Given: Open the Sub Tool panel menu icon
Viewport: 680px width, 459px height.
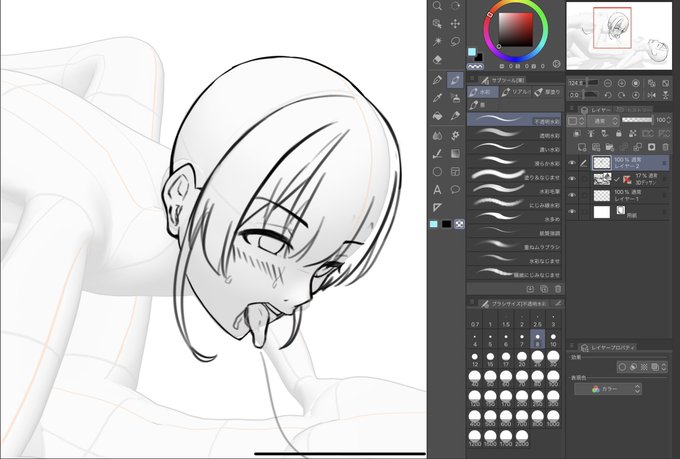Looking at the screenshot, I should pos(472,79).
